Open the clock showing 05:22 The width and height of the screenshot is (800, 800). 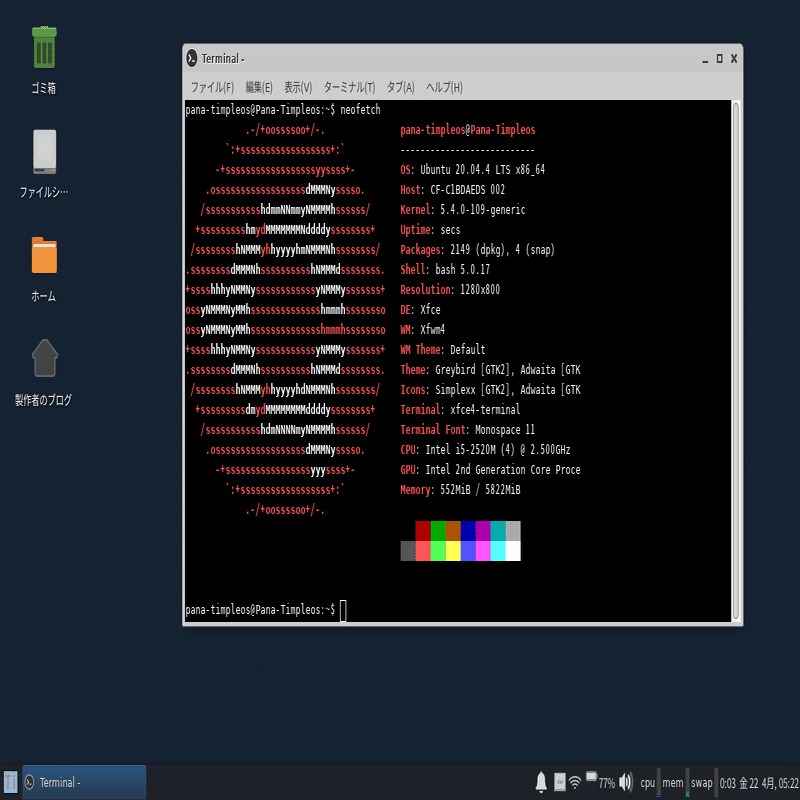[x=759, y=783]
